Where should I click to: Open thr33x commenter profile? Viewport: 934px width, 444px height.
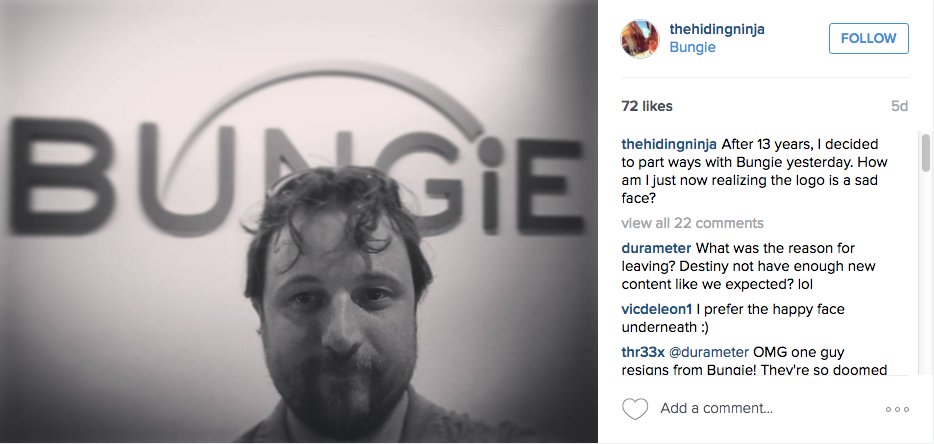click(x=644, y=352)
